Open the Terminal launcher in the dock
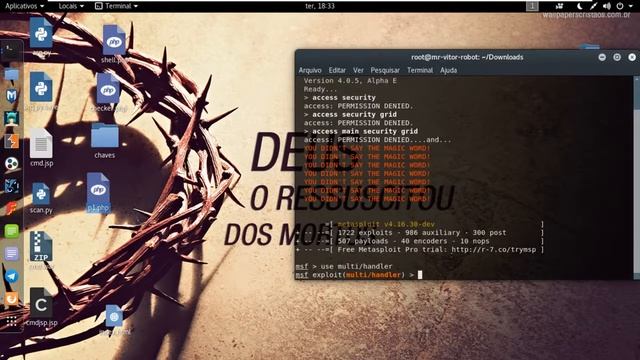 [11, 51]
